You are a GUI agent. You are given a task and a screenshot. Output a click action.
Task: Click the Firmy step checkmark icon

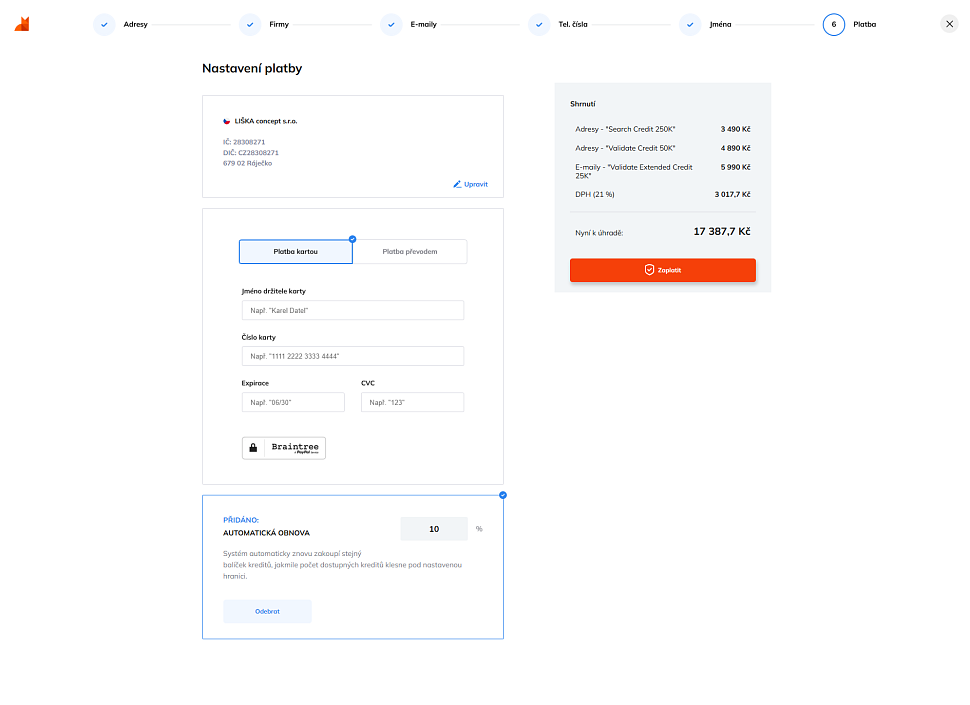tap(250, 25)
